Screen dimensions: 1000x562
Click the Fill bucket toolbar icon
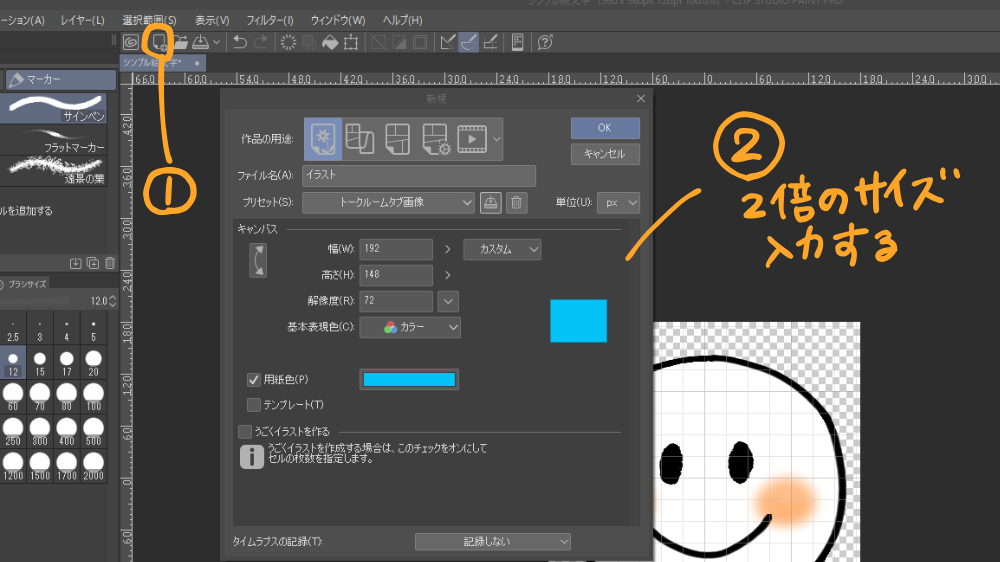pos(330,42)
